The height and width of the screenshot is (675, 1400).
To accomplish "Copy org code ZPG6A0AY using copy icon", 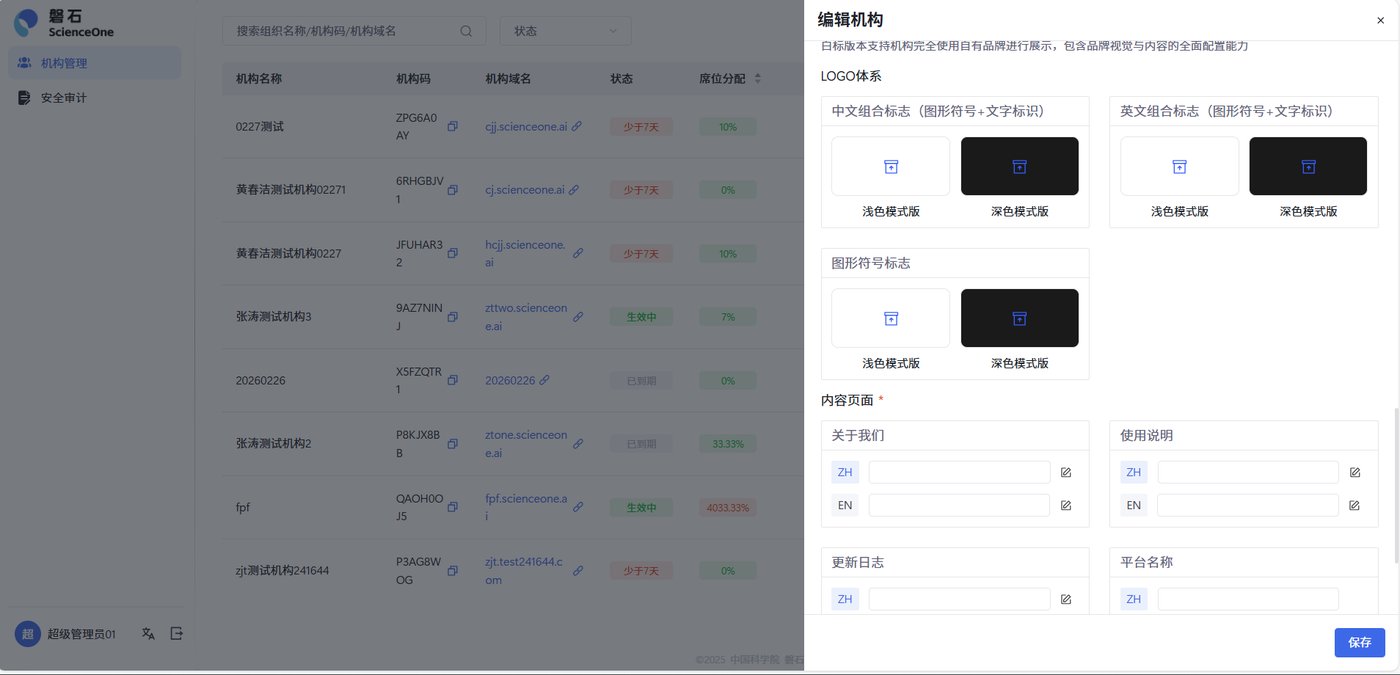I will (x=452, y=126).
